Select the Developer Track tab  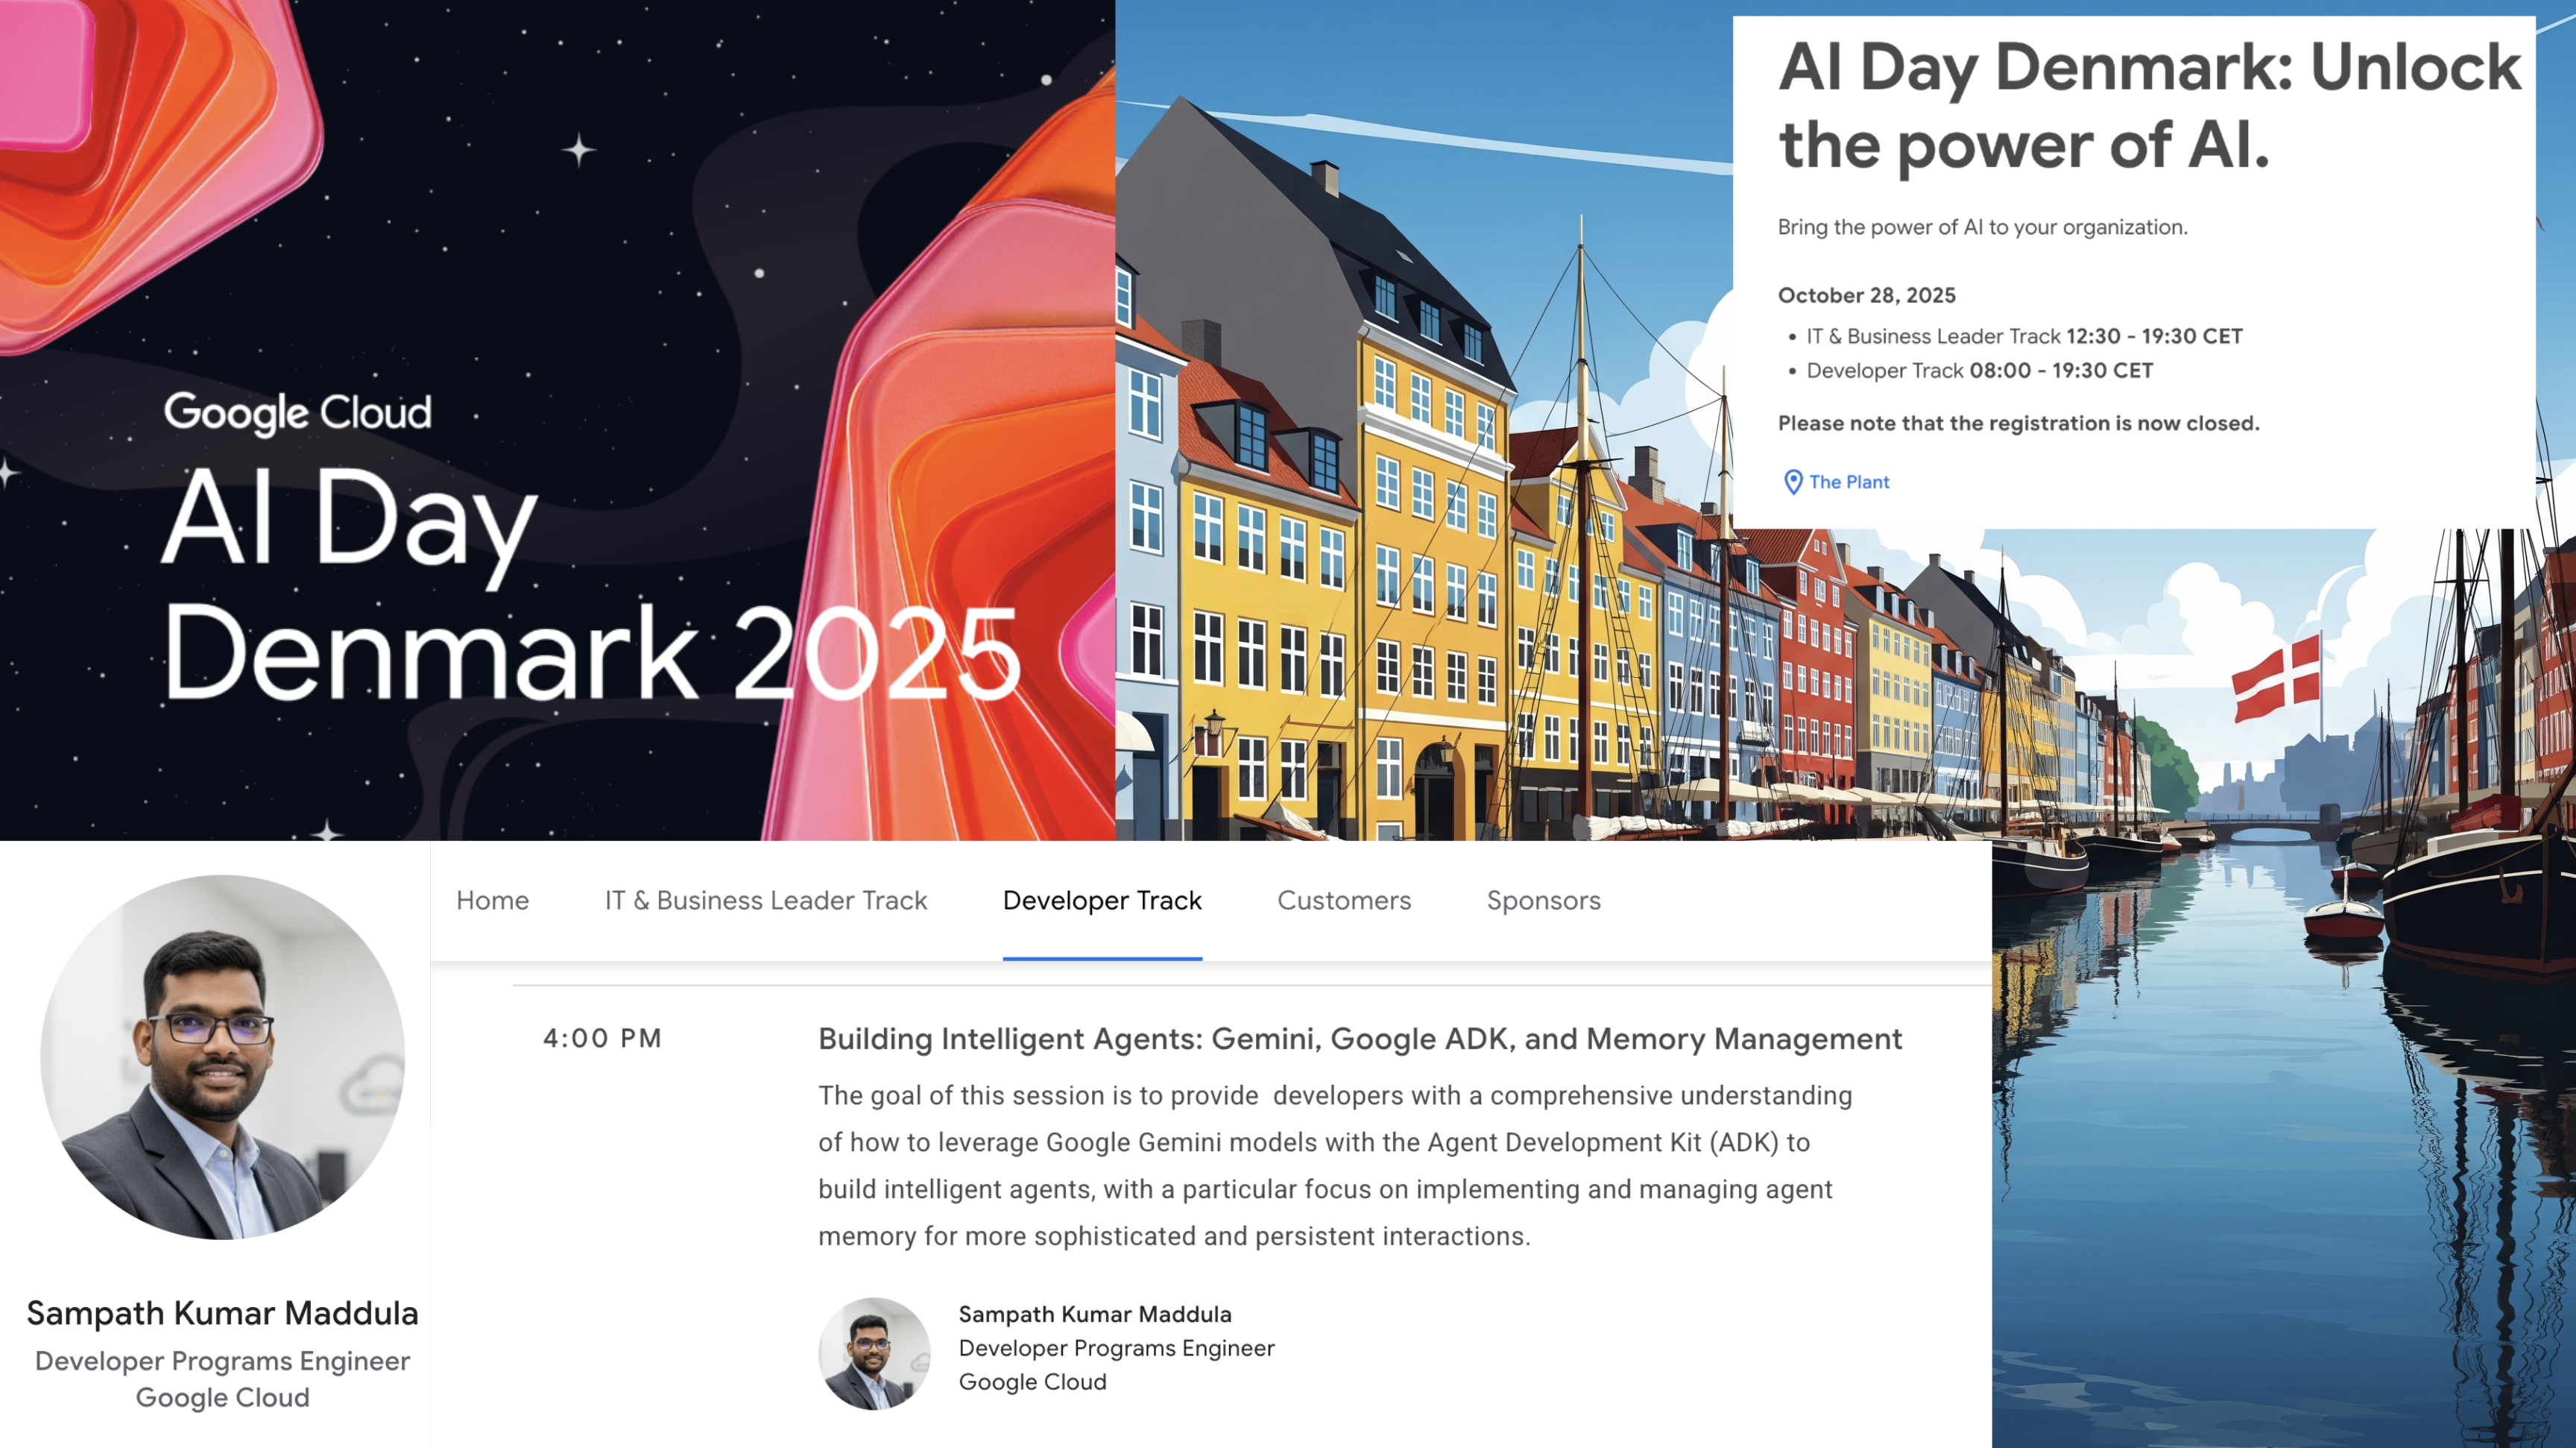(1102, 900)
